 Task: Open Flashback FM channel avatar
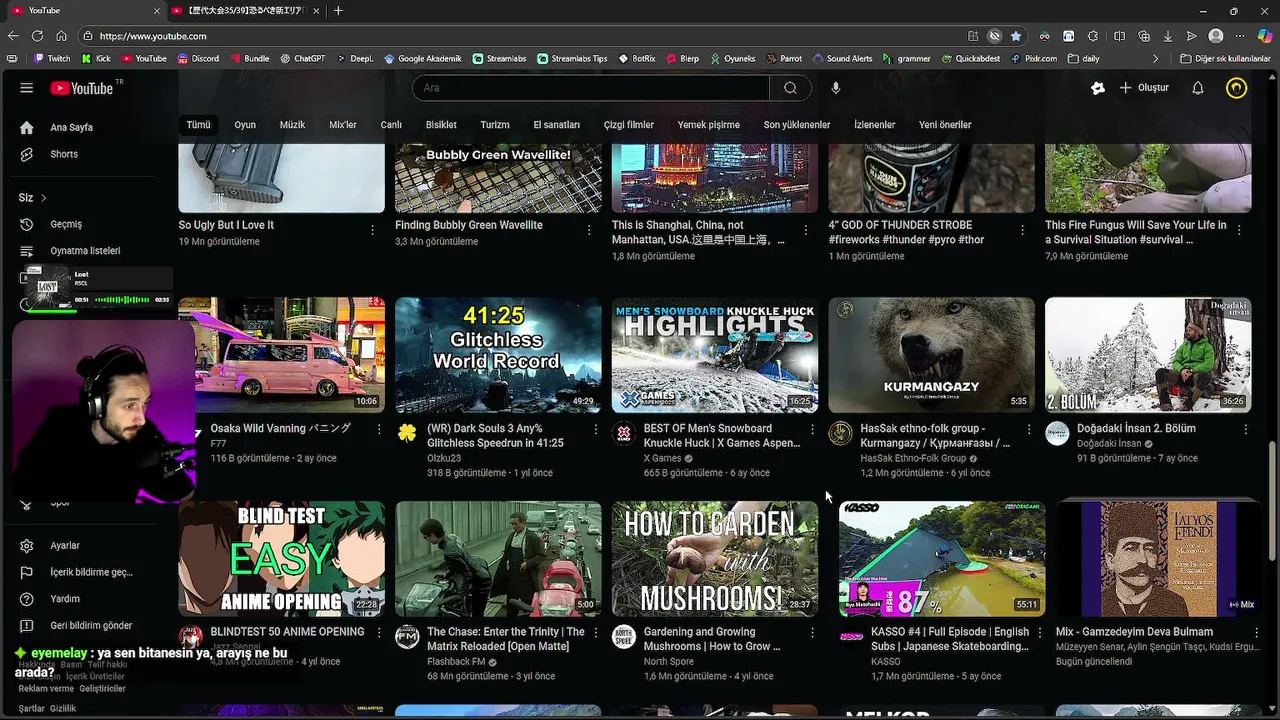407,637
